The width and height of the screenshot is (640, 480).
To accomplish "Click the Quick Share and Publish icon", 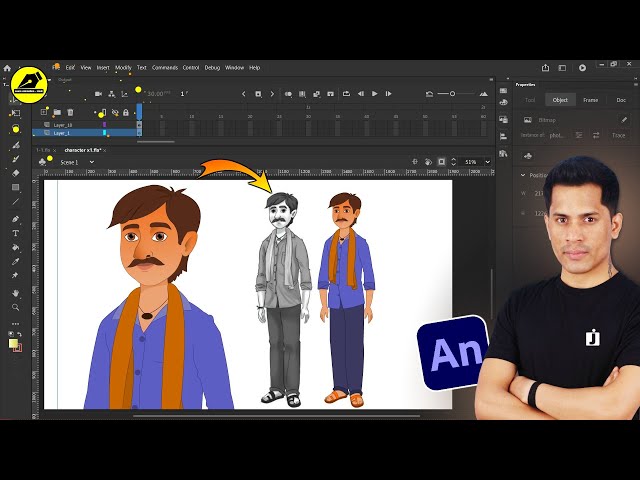I will [x=545, y=68].
